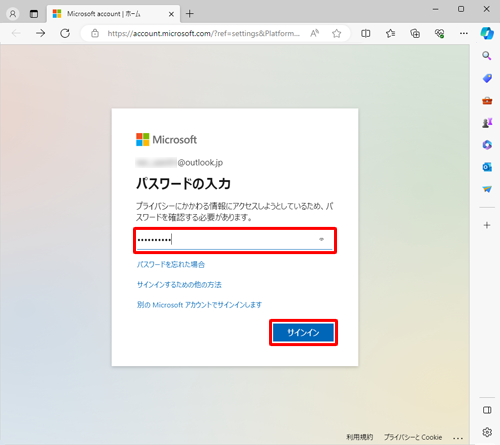Open footer more options ellipsis

(458, 438)
